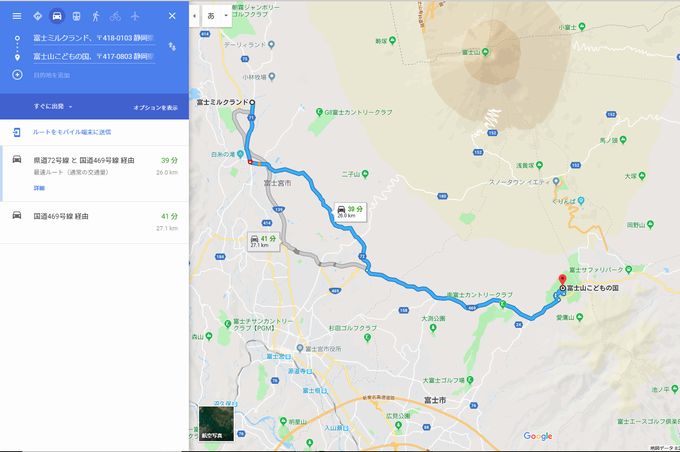This screenshot has width=680, height=452.
Task: Open the hamburger main menu
Action: coord(17,16)
